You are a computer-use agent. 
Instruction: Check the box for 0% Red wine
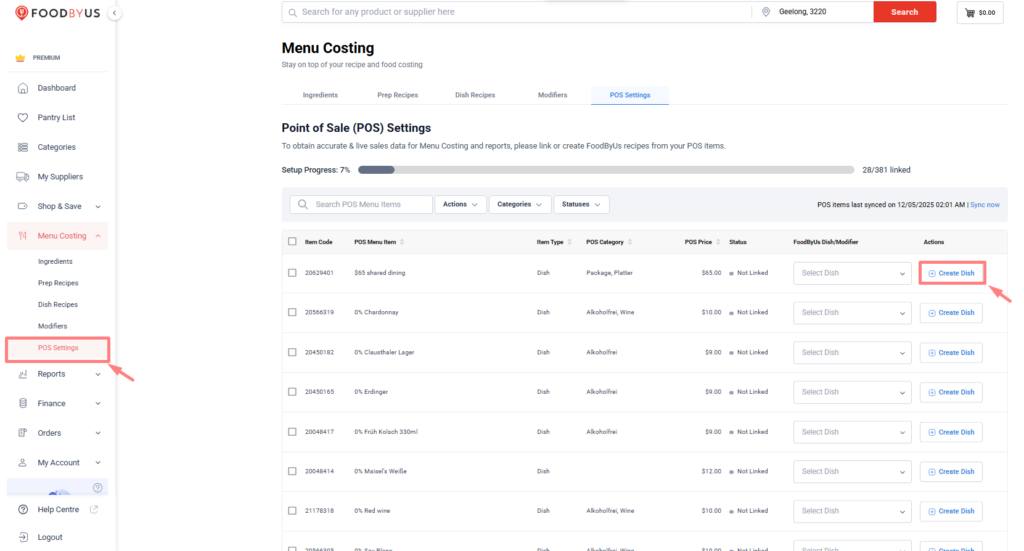coord(292,511)
